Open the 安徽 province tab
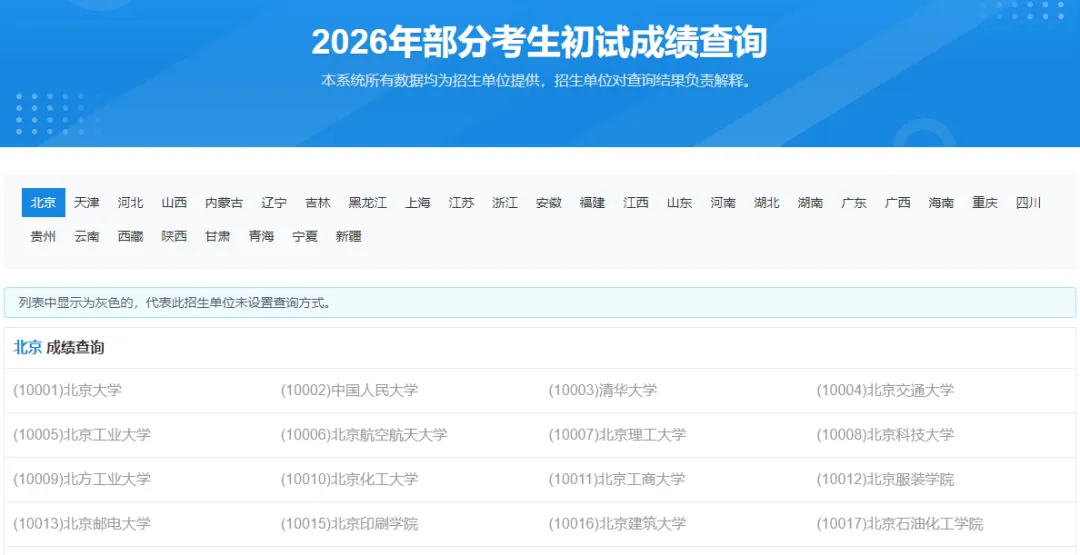The width and height of the screenshot is (1080, 555). click(x=549, y=202)
